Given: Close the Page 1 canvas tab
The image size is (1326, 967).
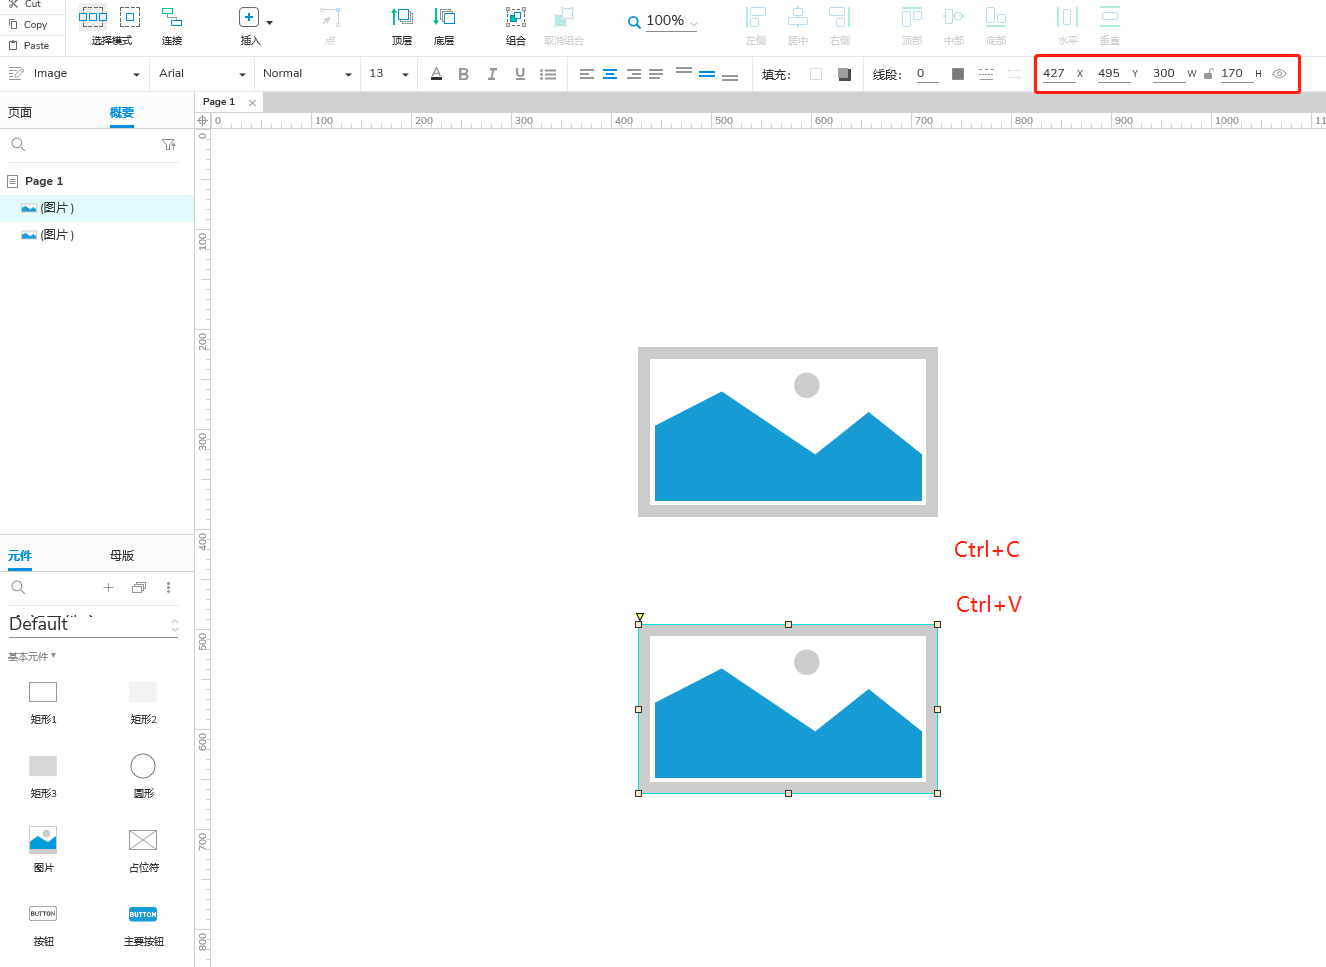Looking at the screenshot, I should [252, 103].
